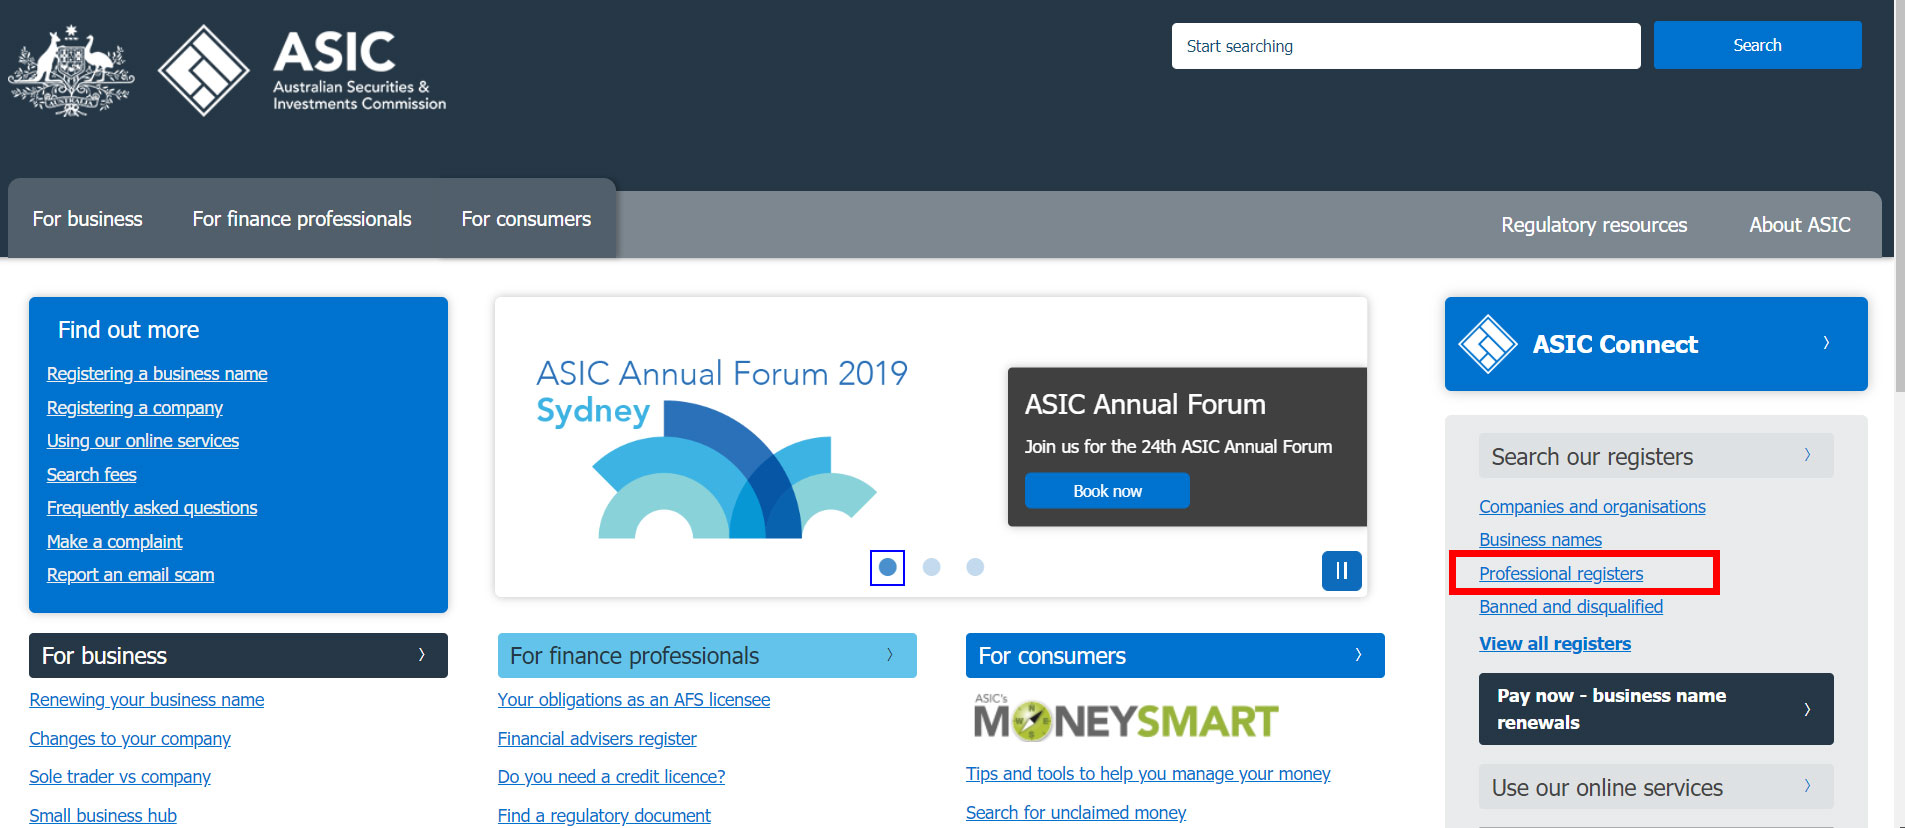Open Find a regulatory document link
This screenshot has height=828, width=1905.
(x=604, y=816)
